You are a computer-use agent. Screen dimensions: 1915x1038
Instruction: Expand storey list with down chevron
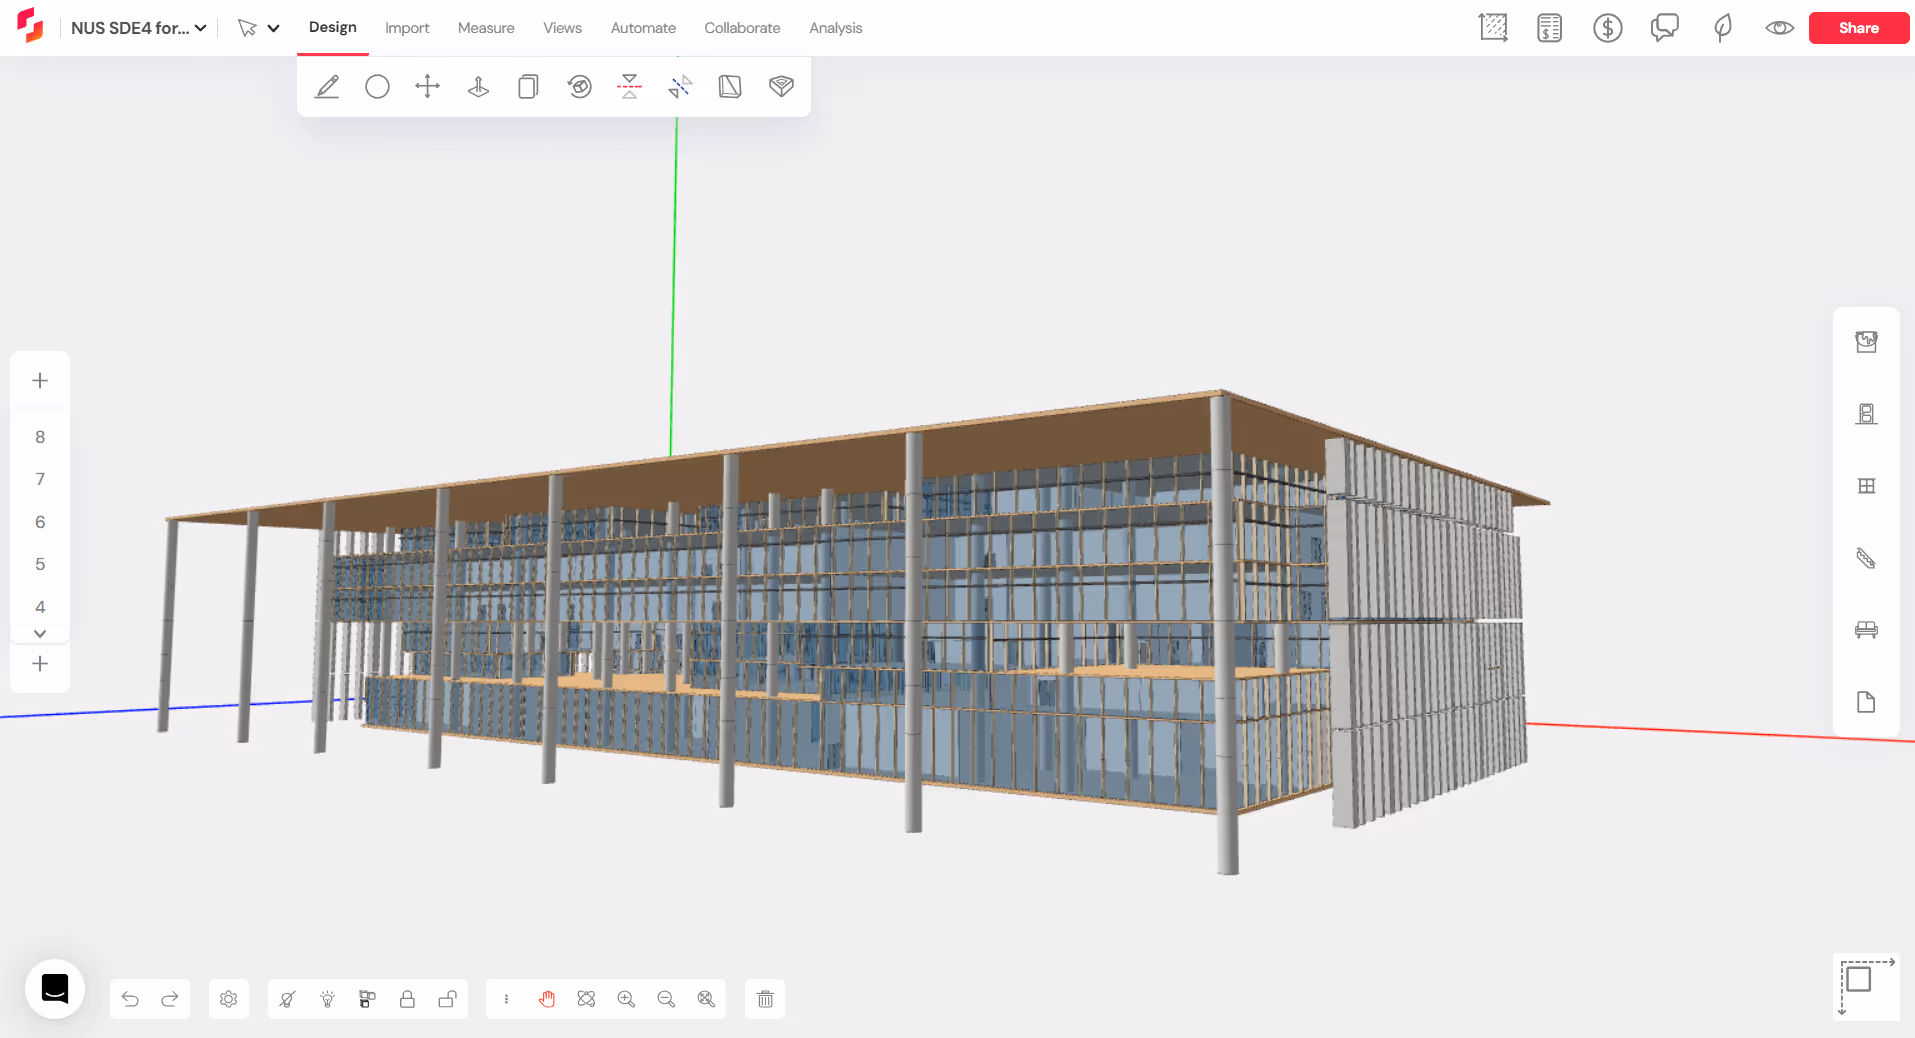(x=40, y=634)
